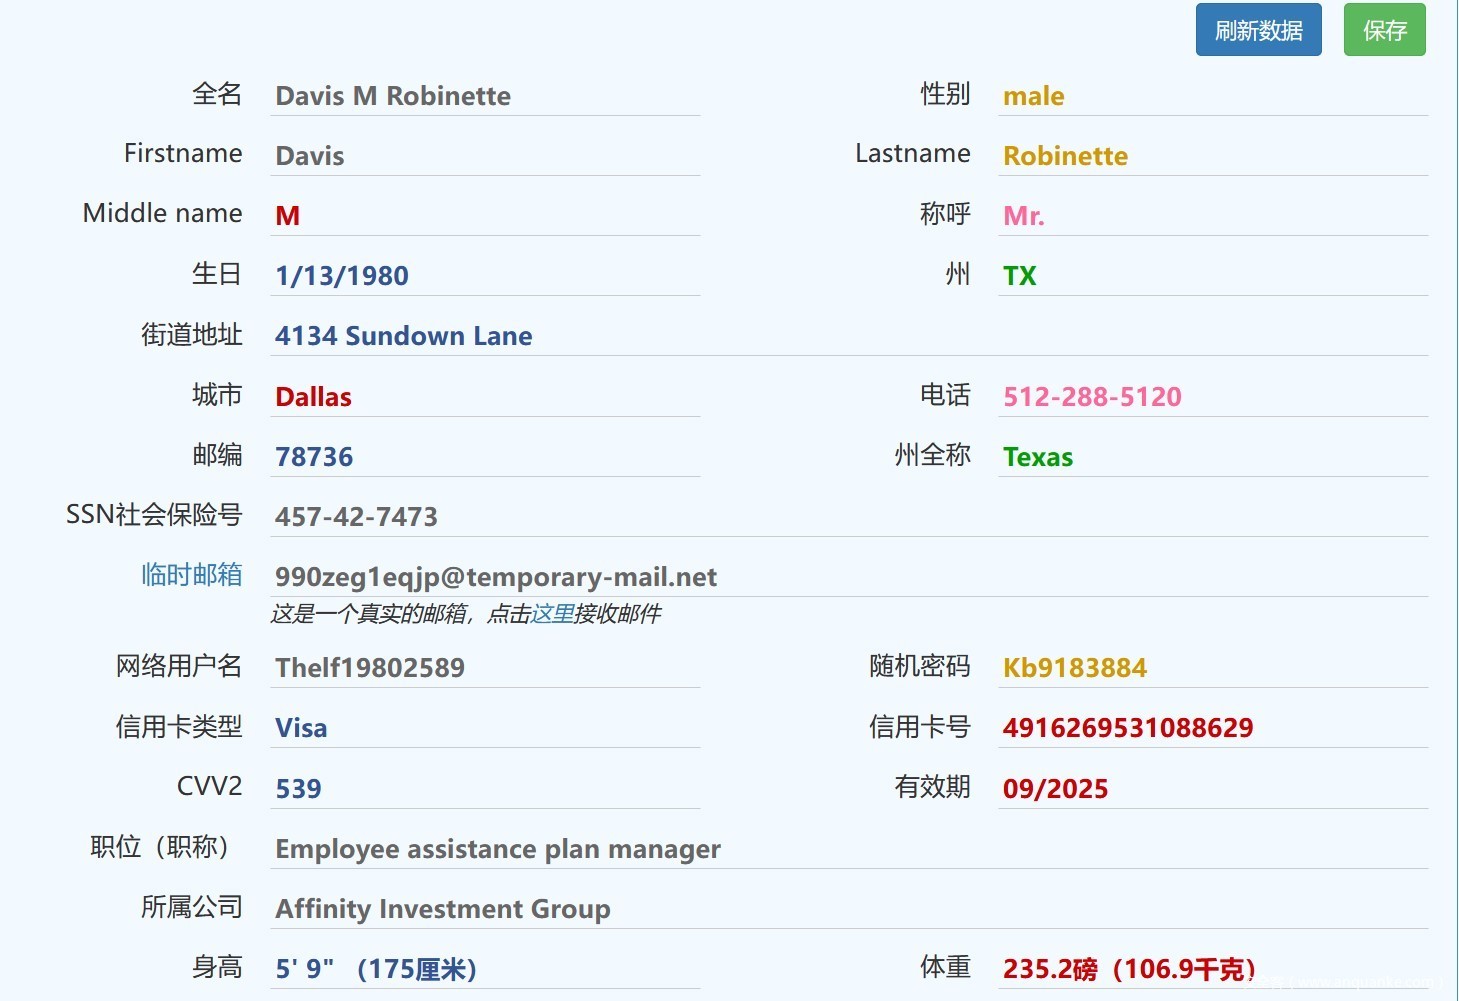Focus the phone field 512-288-5120

click(1212, 397)
